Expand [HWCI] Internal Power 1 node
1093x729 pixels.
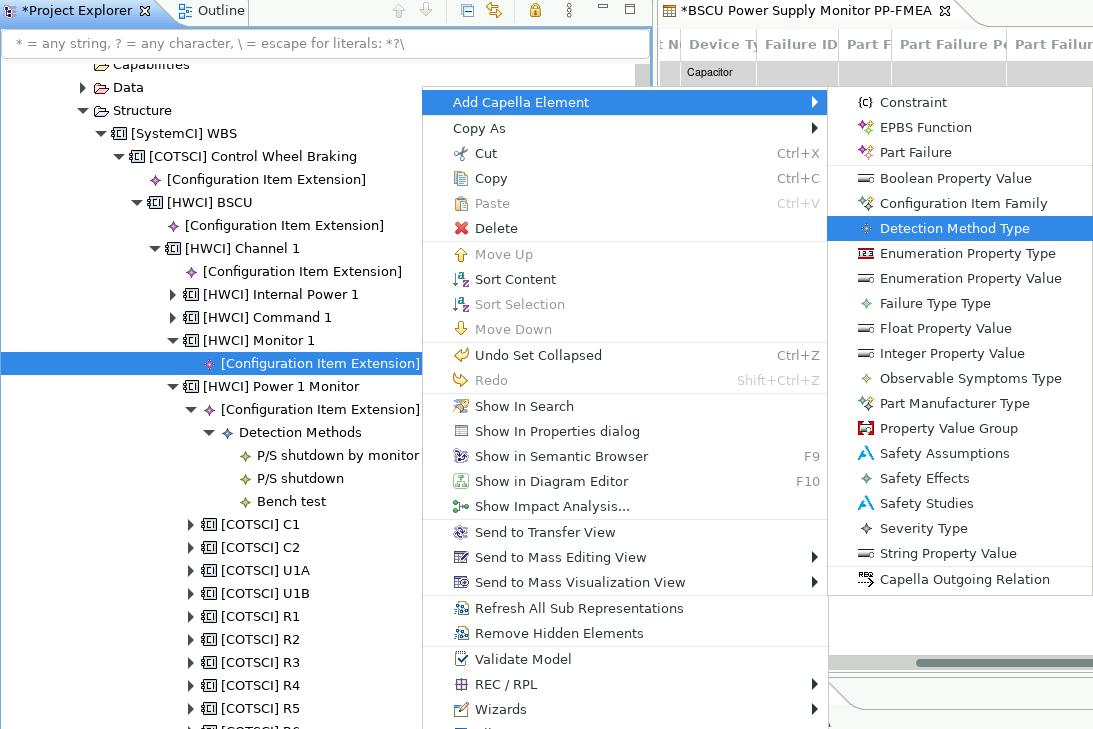[x=173, y=295]
